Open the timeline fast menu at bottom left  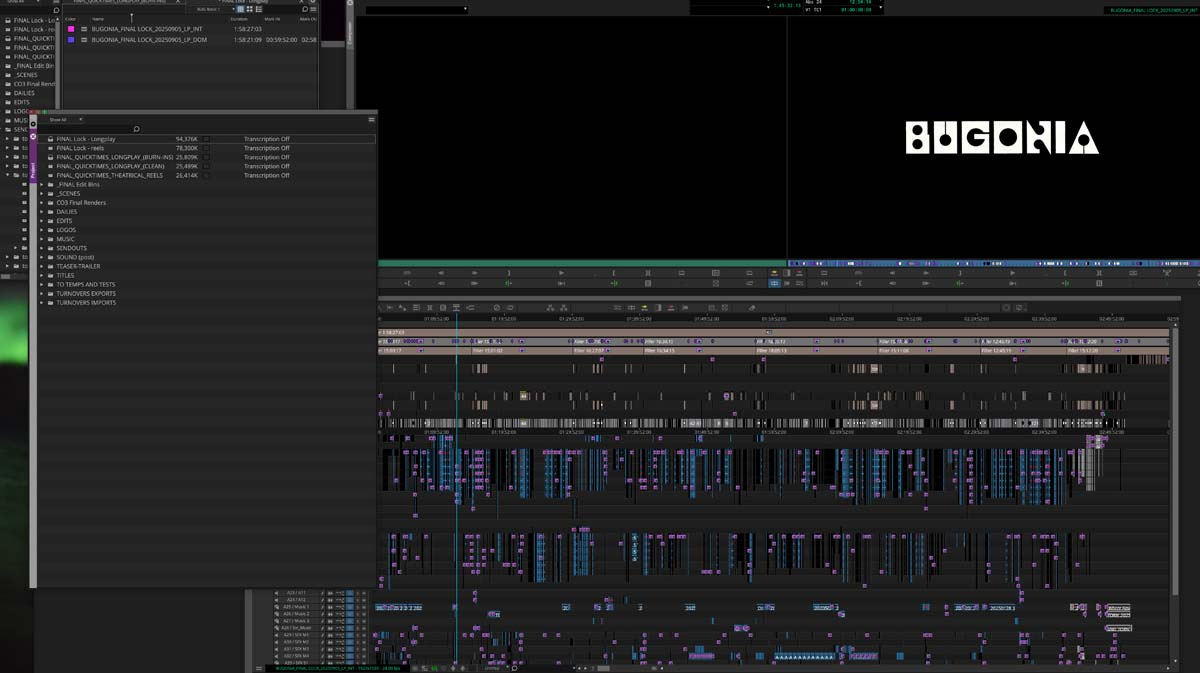pyautogui.click(x=259, y=668)
